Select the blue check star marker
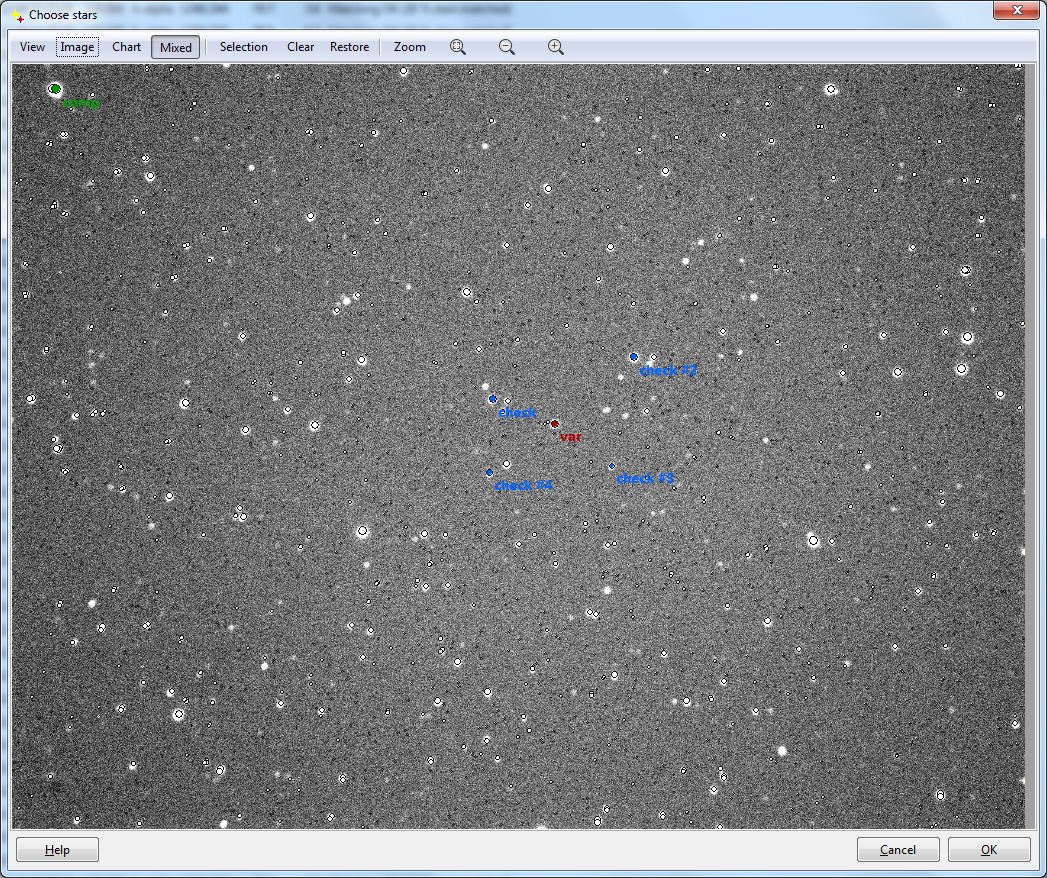The image size is (1047, 878). [x=493, y=399]
